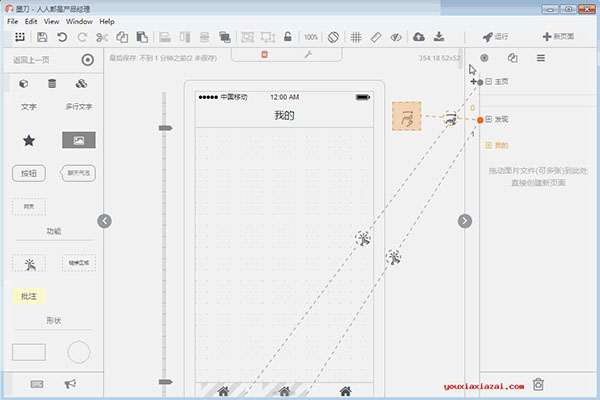Viewport: 600px width, 400px height.
Task: Click the vertical zoom slider handle
Action: (x=165, y=128)
